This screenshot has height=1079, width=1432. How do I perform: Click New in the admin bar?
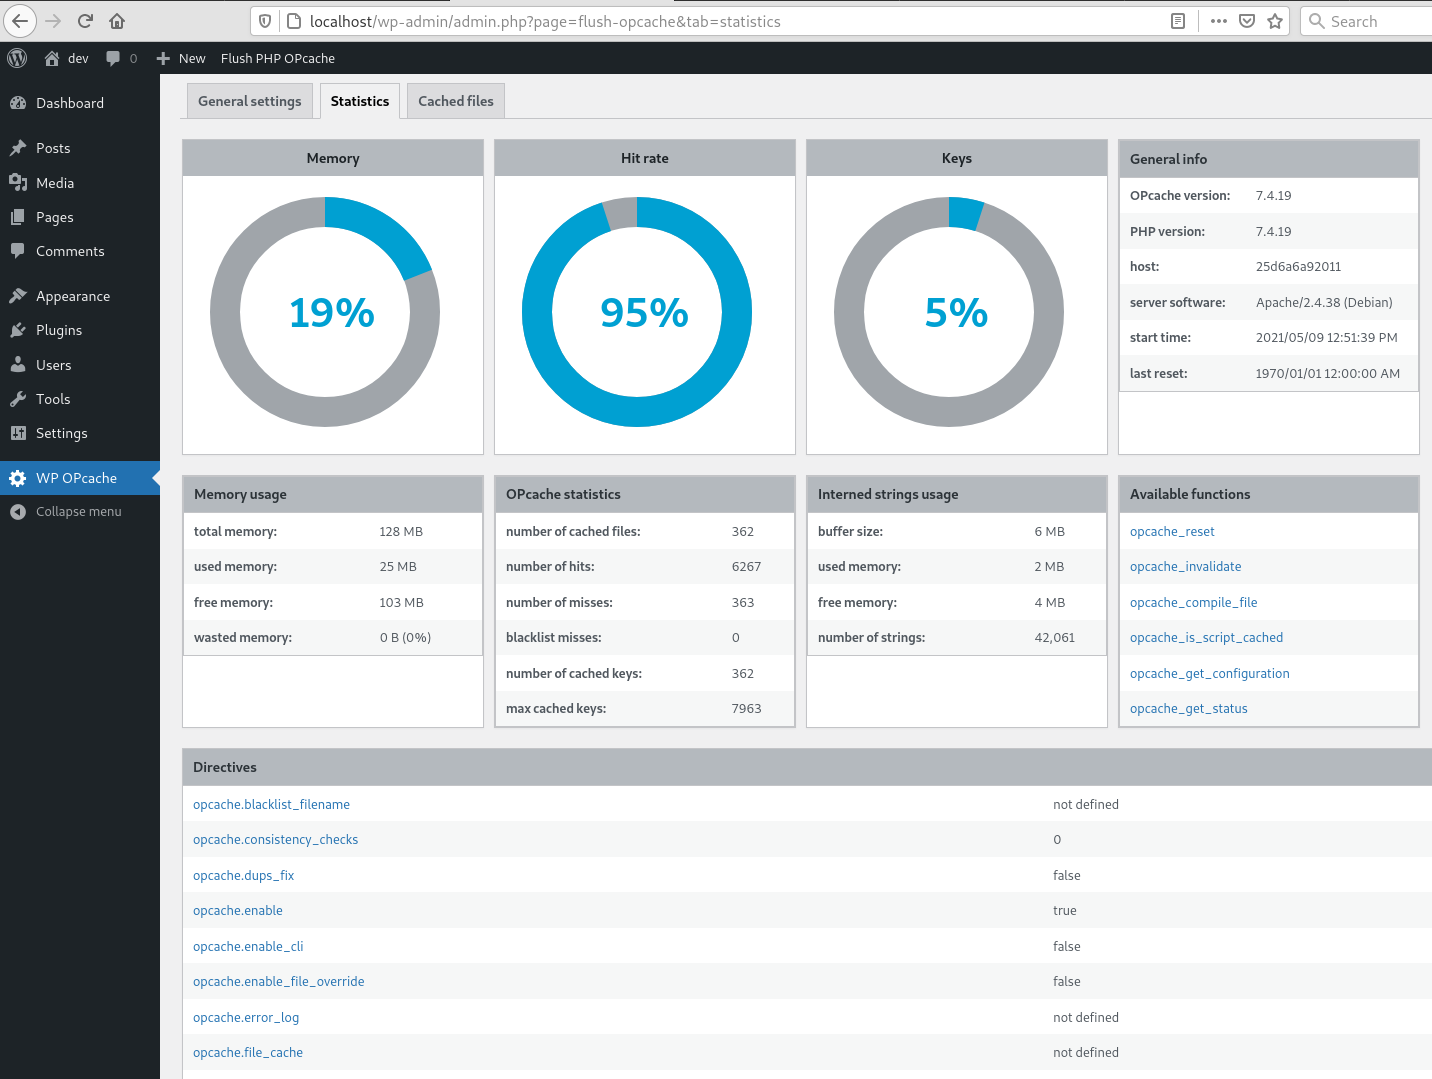(x=181, y=58)
